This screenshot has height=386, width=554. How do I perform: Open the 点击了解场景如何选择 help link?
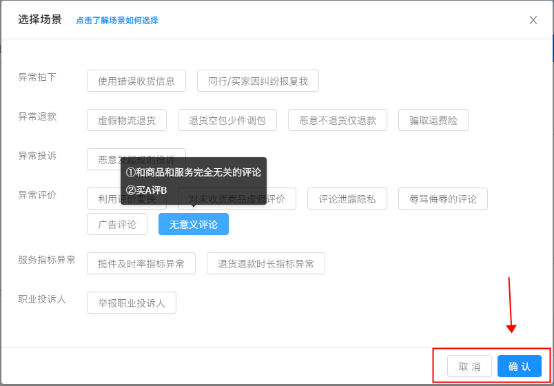click(117, 20)
